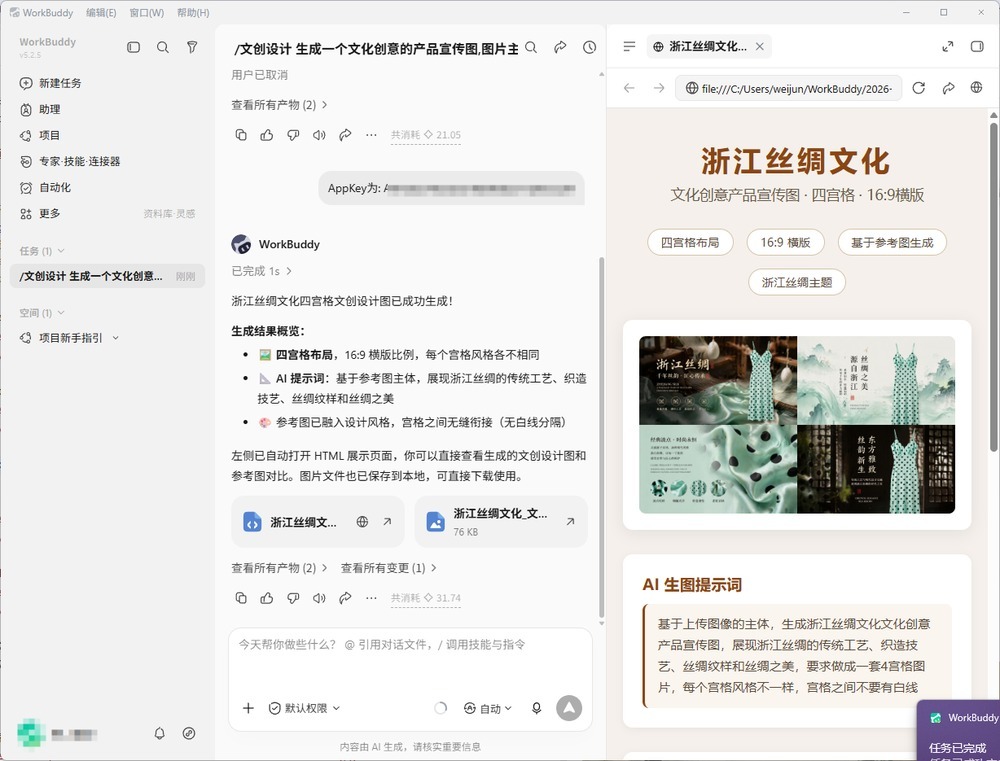Toggle the right preview panel layout icon
1000x761 pixels.
[x=977, y=46]
